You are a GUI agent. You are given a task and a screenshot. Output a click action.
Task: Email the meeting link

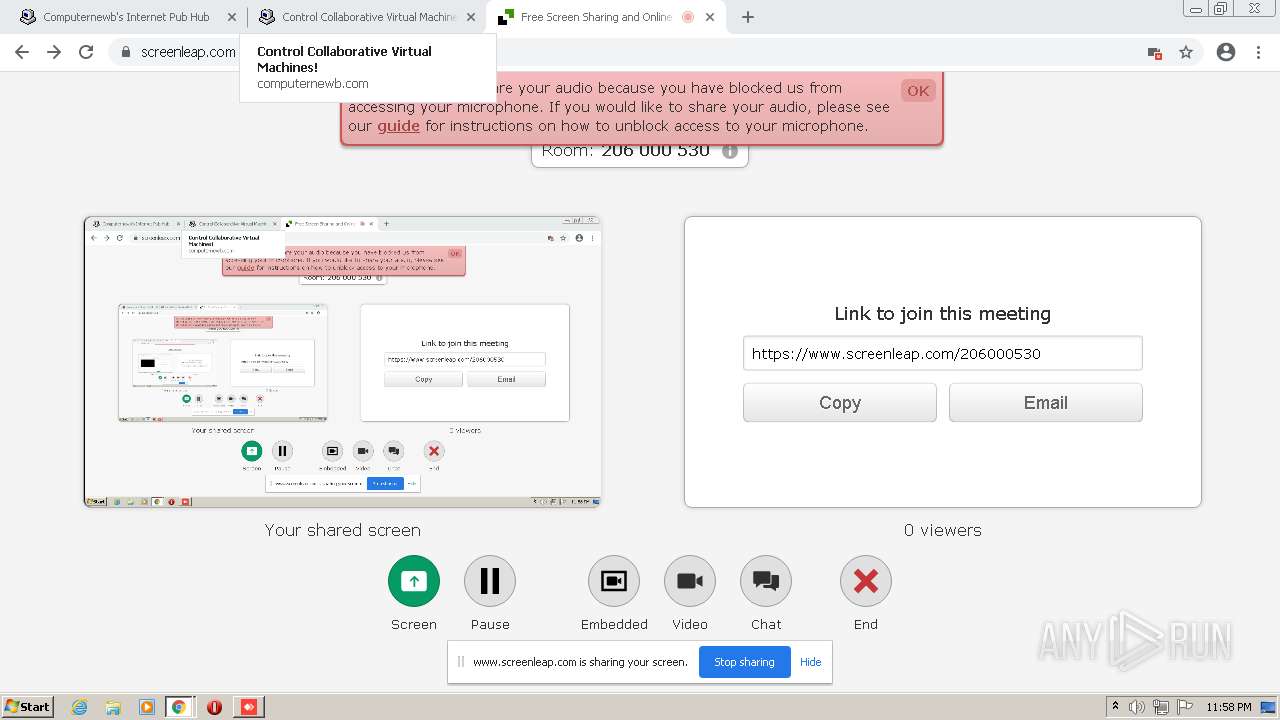click(x=1045, y=403)
